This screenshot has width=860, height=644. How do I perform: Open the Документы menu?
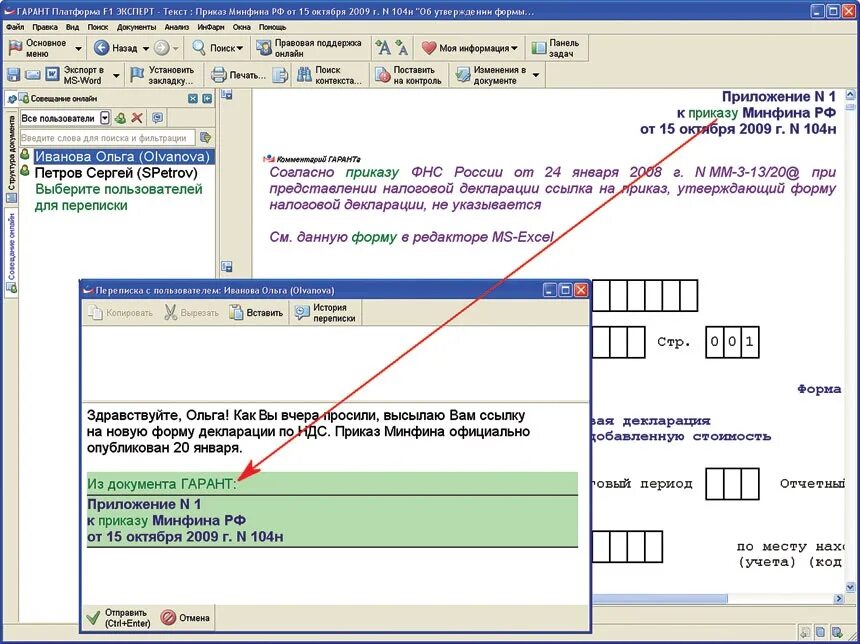[137, 27]
